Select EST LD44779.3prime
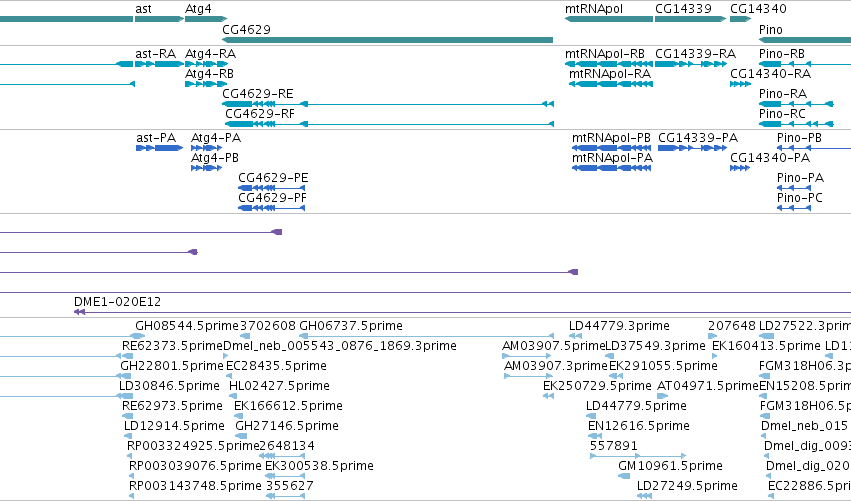Image resolution: width=851 pixels, height=501 pixels. (x=619, y=326)
